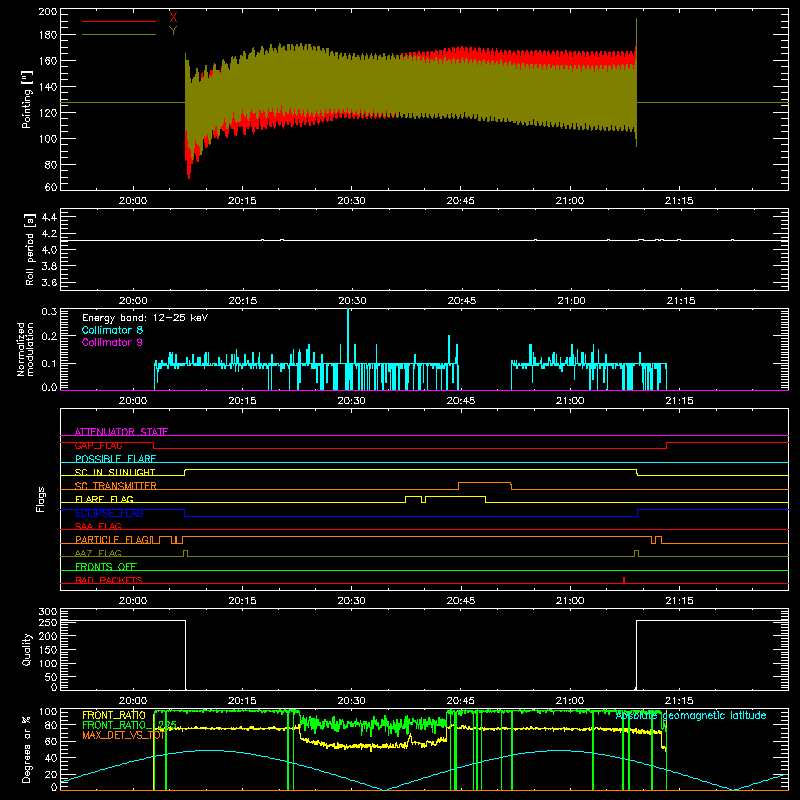Click the 60 tick label on Pointing axis
The height and width of the screenshot is (800, 800).
pyautogui.click(x=51, y=187)
